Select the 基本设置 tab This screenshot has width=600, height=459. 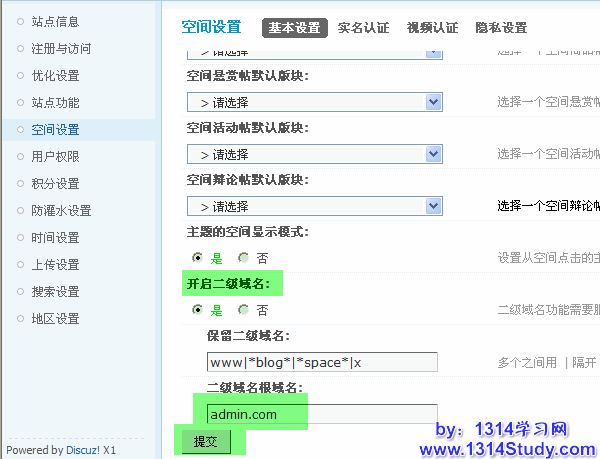(x=295, y=28)
